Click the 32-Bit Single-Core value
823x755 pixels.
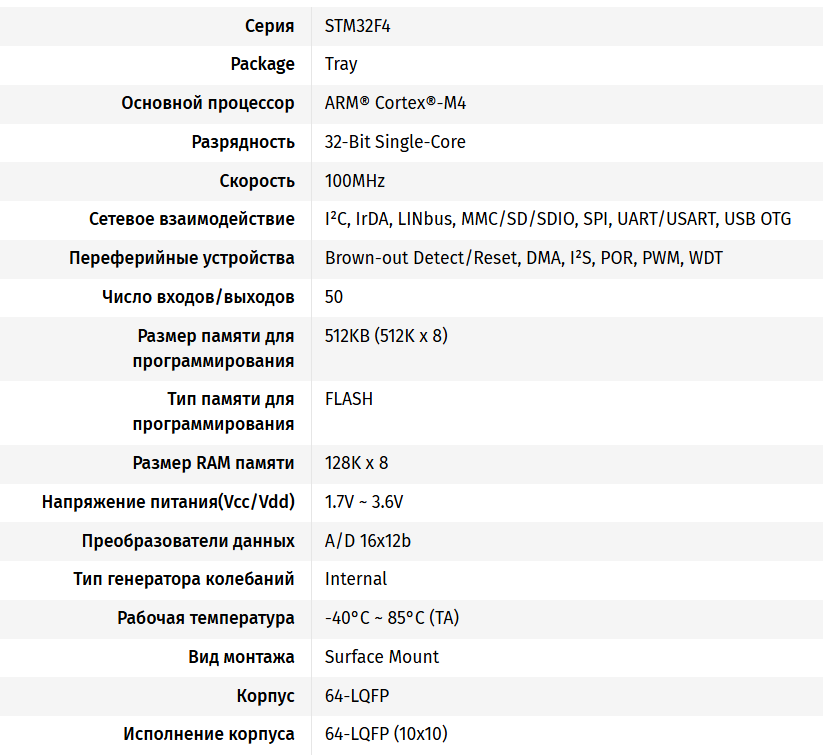click(x=395, y=142)
